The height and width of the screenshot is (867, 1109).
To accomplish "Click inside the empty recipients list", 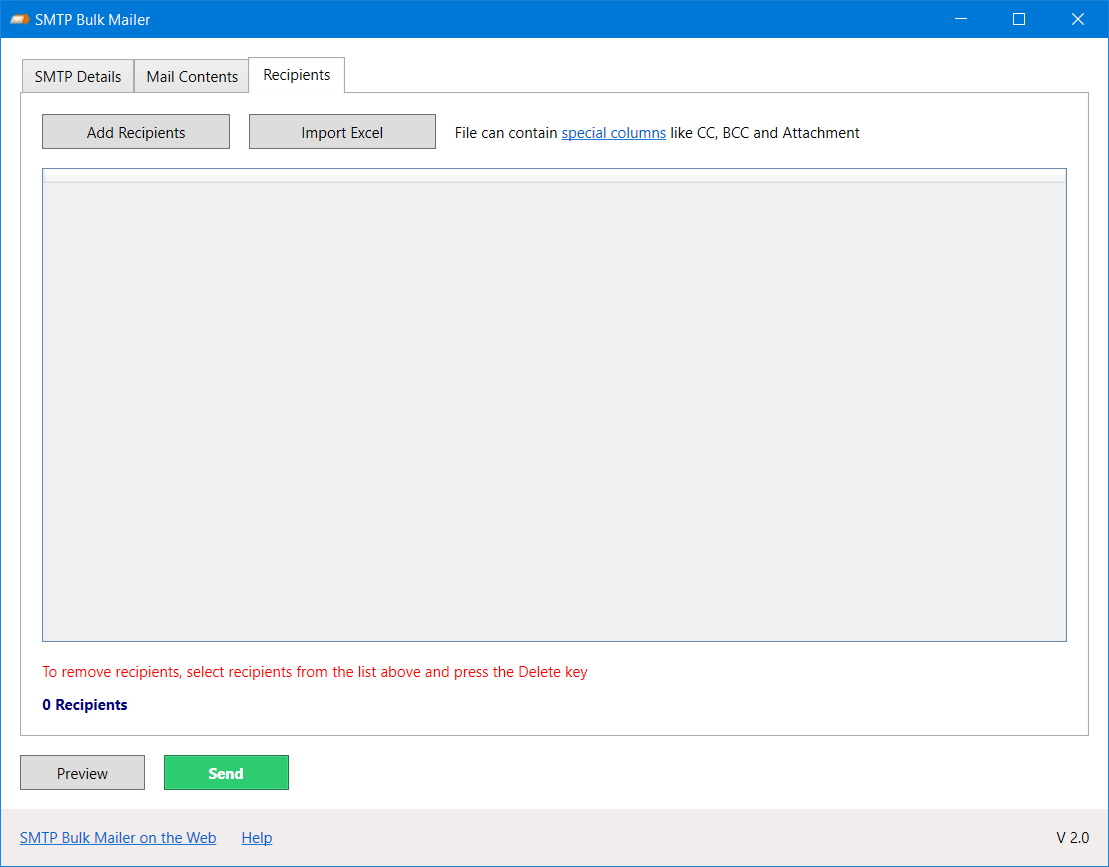I will [554, 405].
